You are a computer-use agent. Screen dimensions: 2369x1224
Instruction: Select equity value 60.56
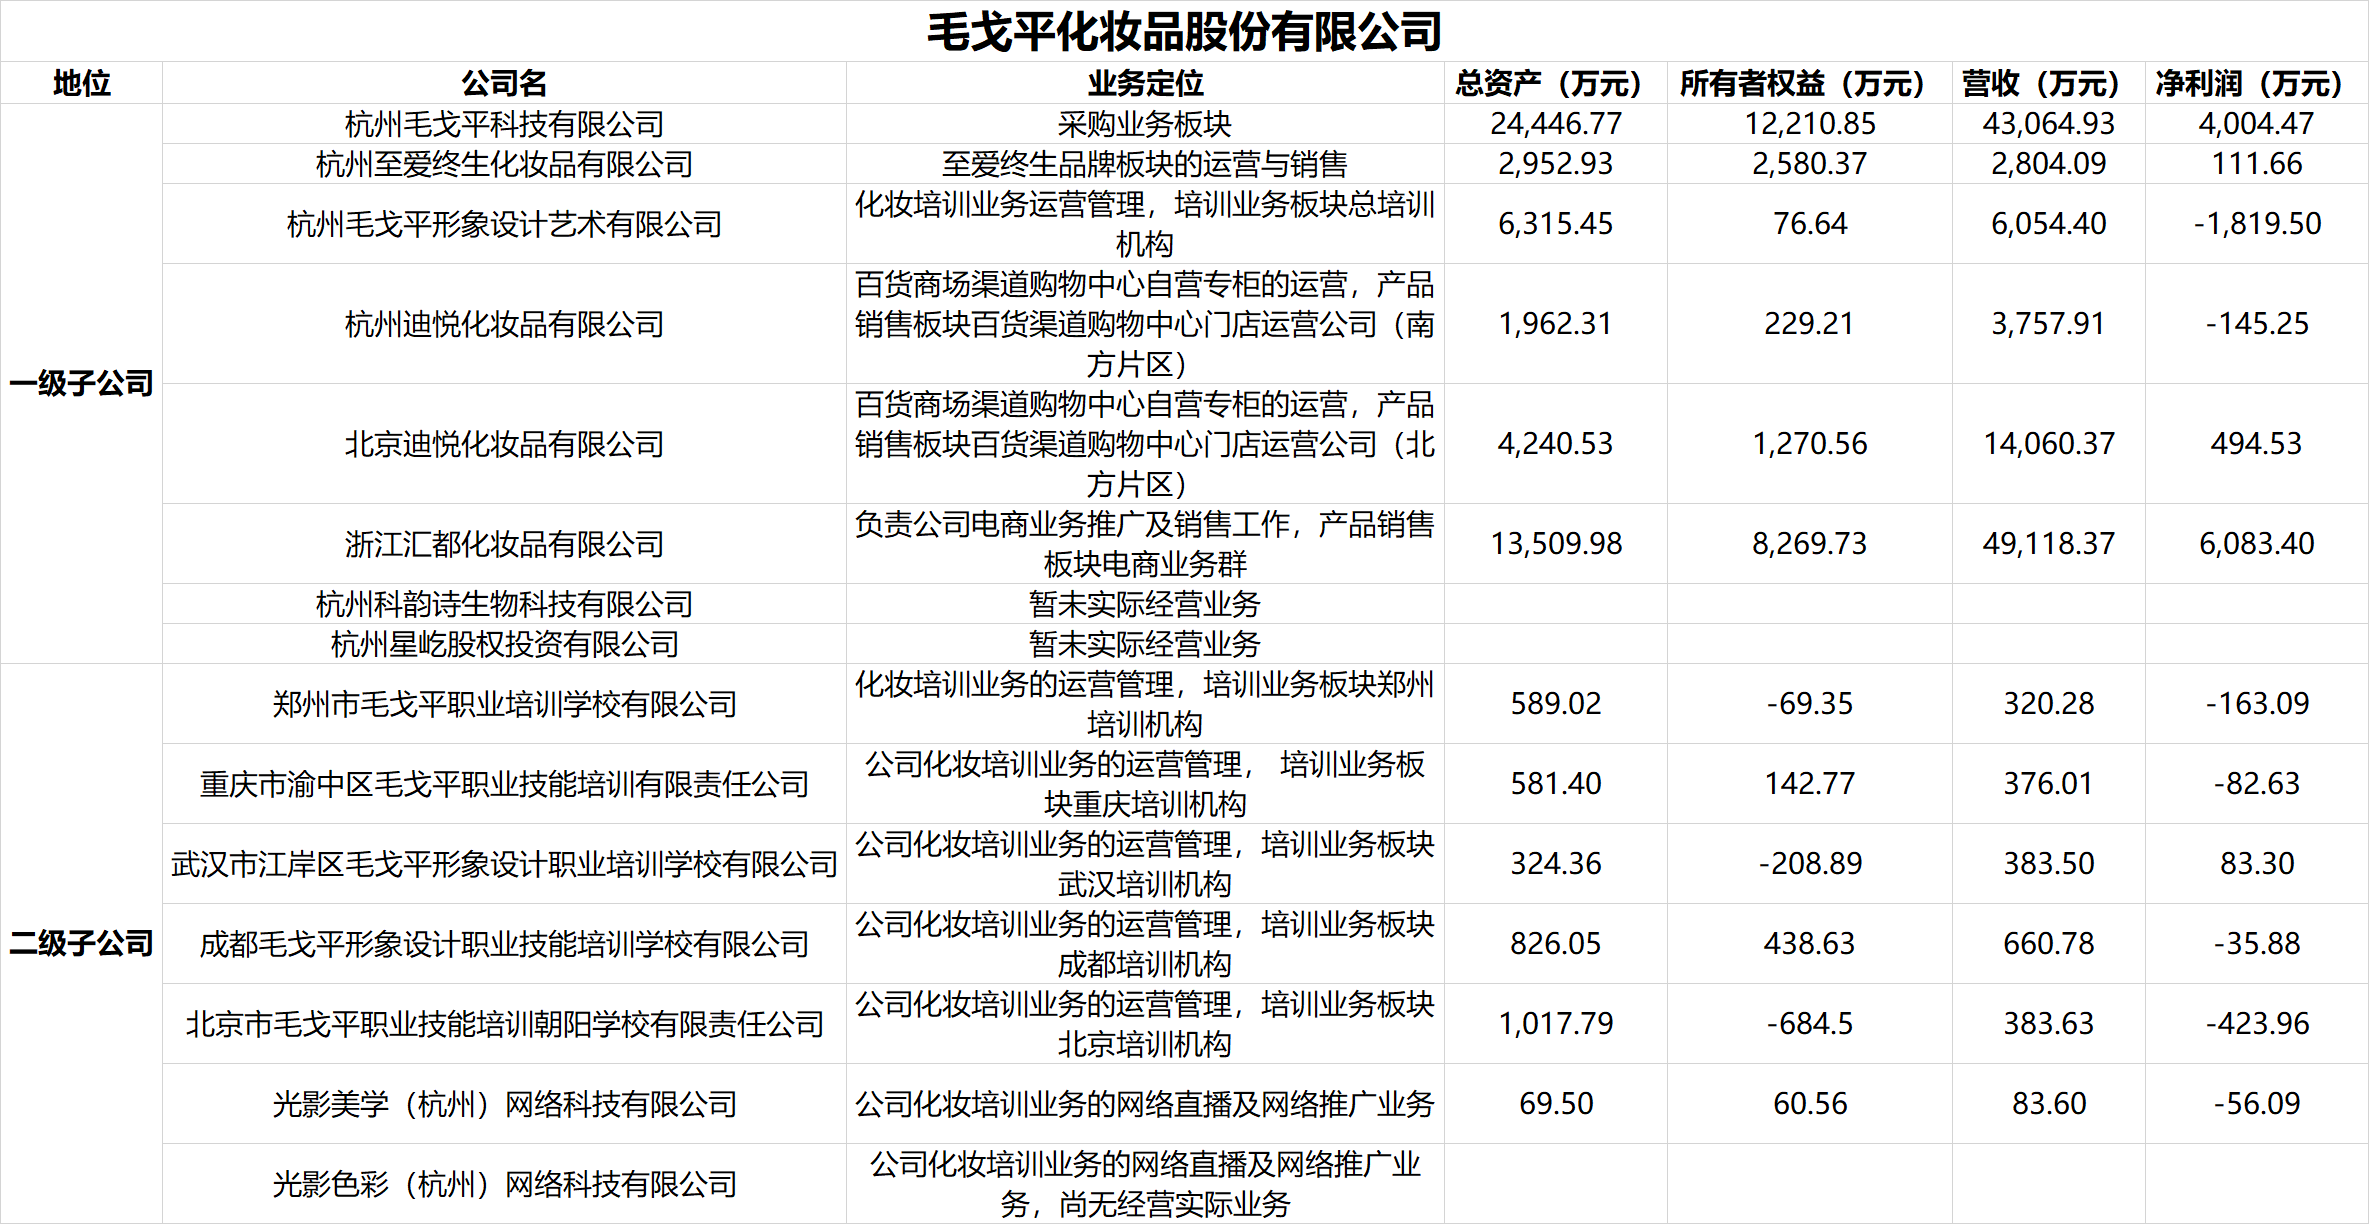[1809, 1104]
